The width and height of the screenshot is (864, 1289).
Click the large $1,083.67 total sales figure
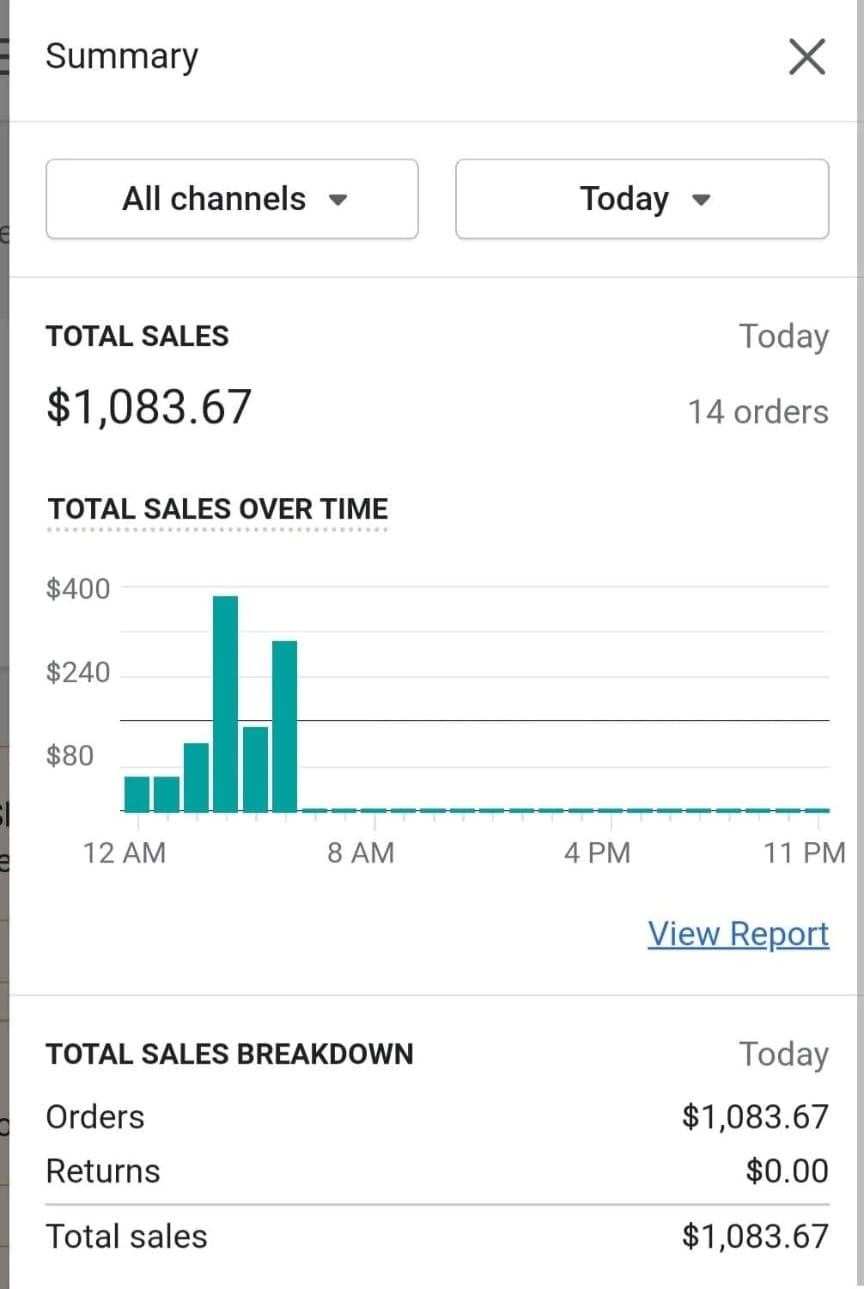click(x=149, y=407)
